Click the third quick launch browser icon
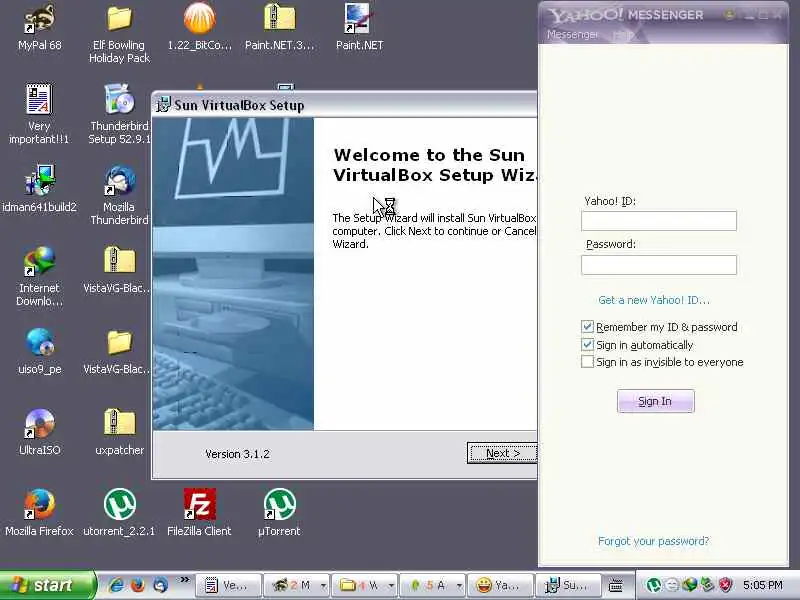 click(x=160, y=585)
